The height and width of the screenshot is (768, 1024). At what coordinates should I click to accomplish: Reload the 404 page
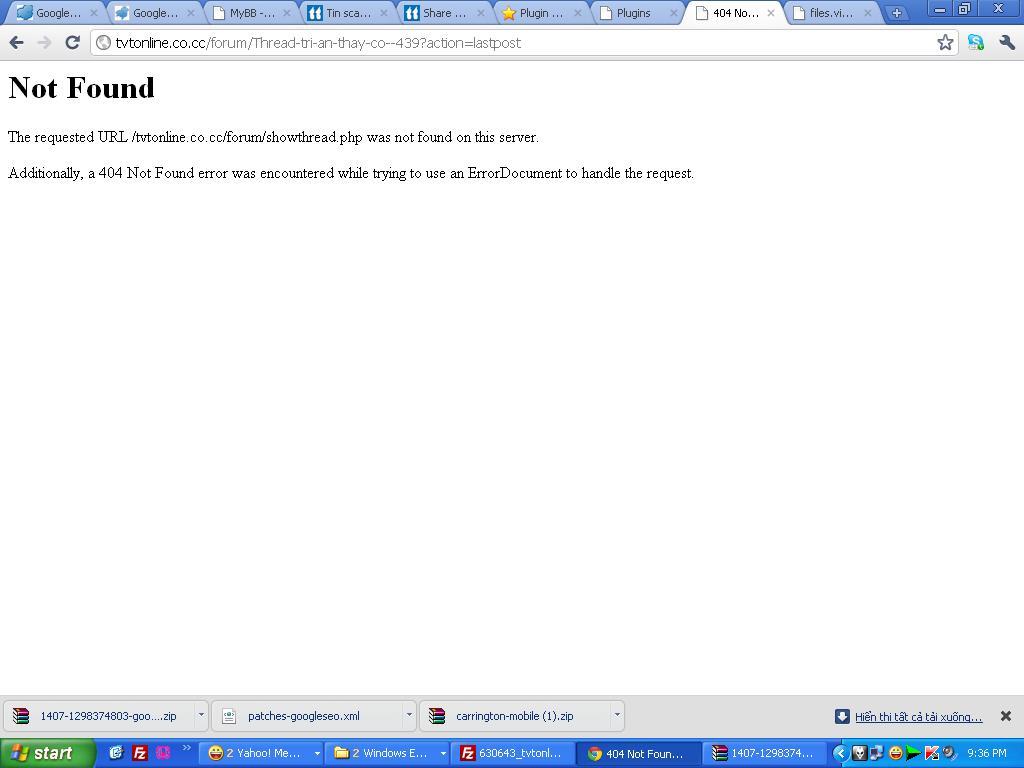coord(72,42)
